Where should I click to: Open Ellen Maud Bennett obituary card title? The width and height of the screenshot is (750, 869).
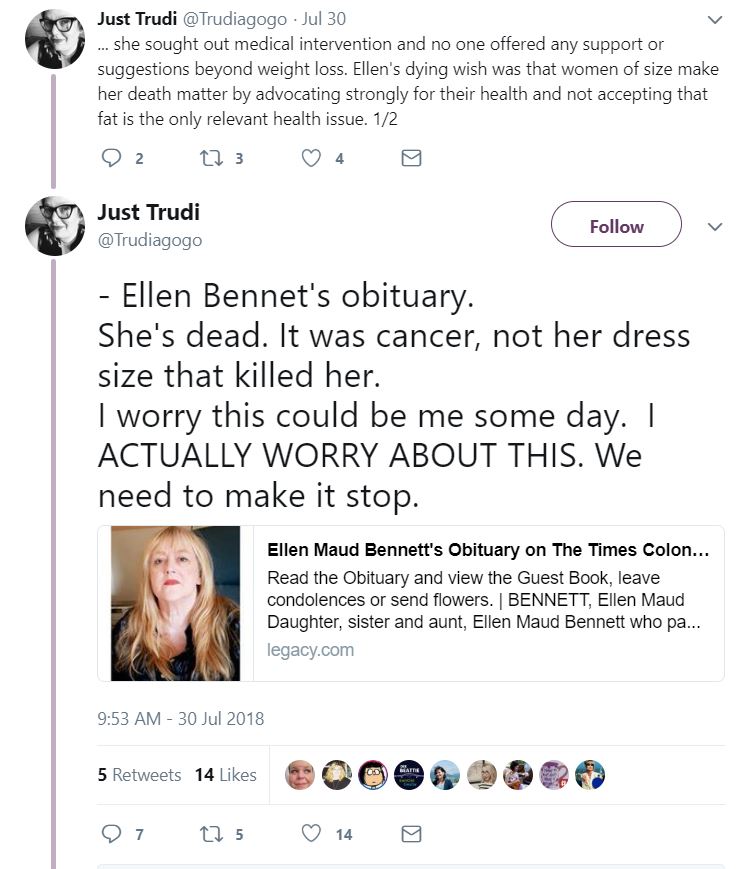[x=488, y=550]
